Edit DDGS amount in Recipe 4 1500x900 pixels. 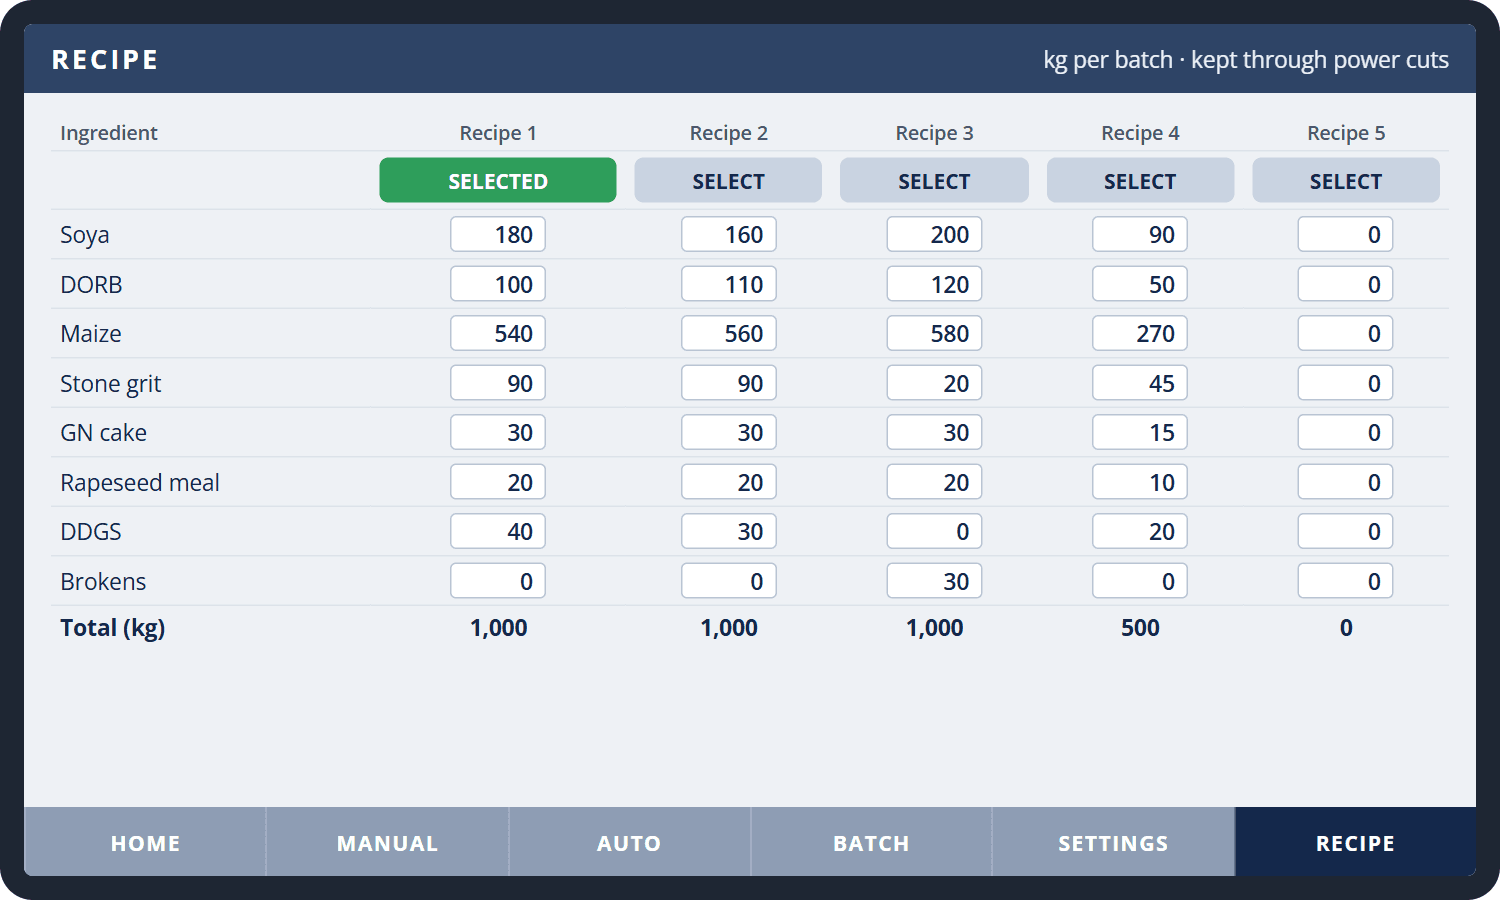pyautogui.click(x=1140, y=531)
